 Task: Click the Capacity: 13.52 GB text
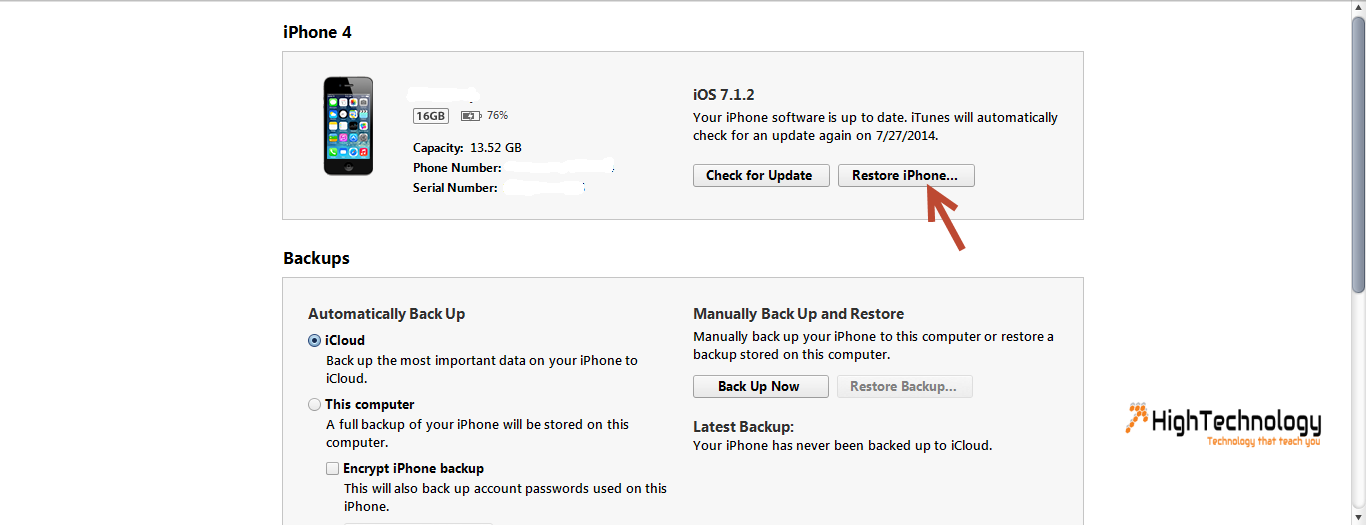[467, 147]
